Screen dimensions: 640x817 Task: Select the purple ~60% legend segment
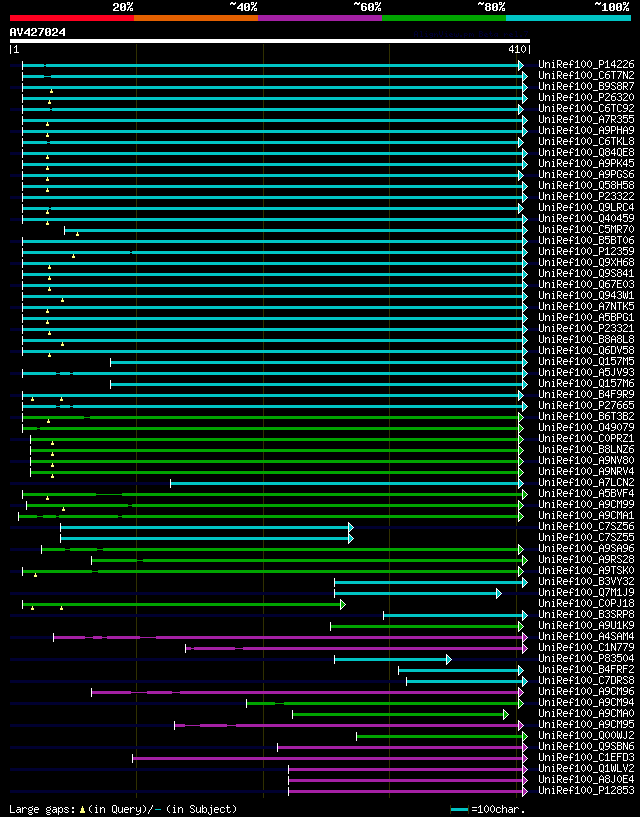click(x=320, y=18)
